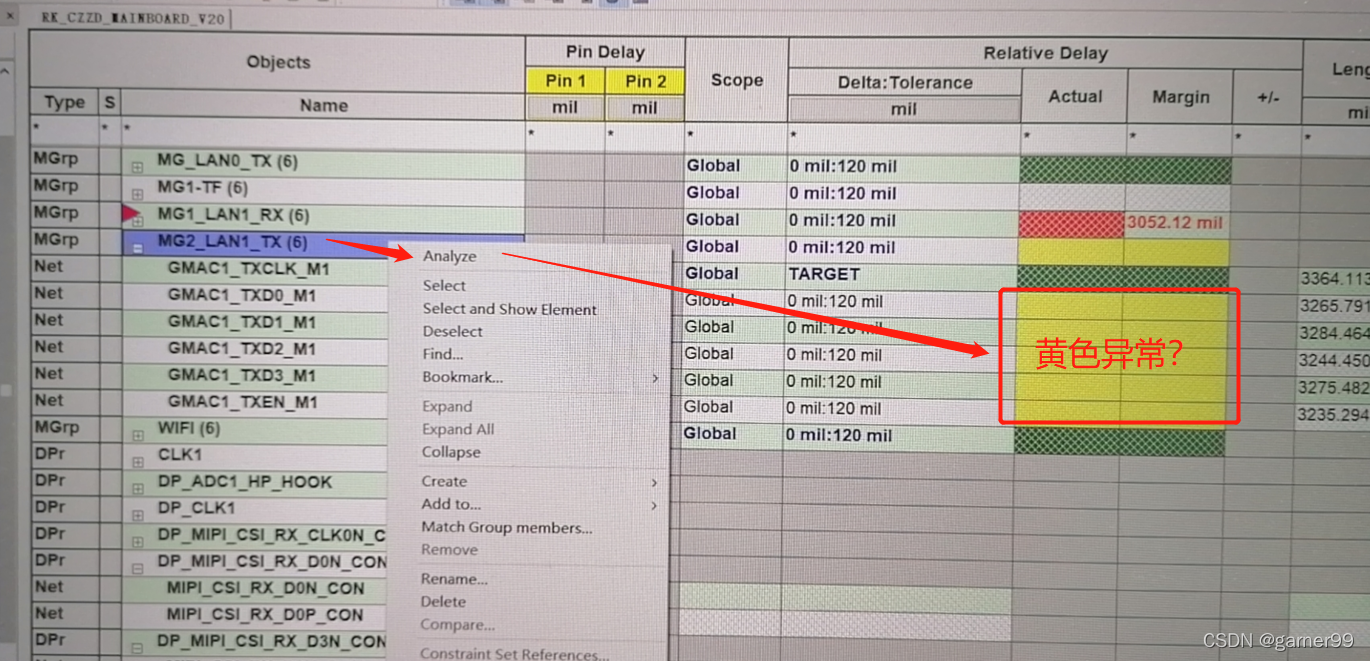1370x661 pixels.
Task: Expand the MG_LAN0_TX match group
Action: [x=137, y=167]
